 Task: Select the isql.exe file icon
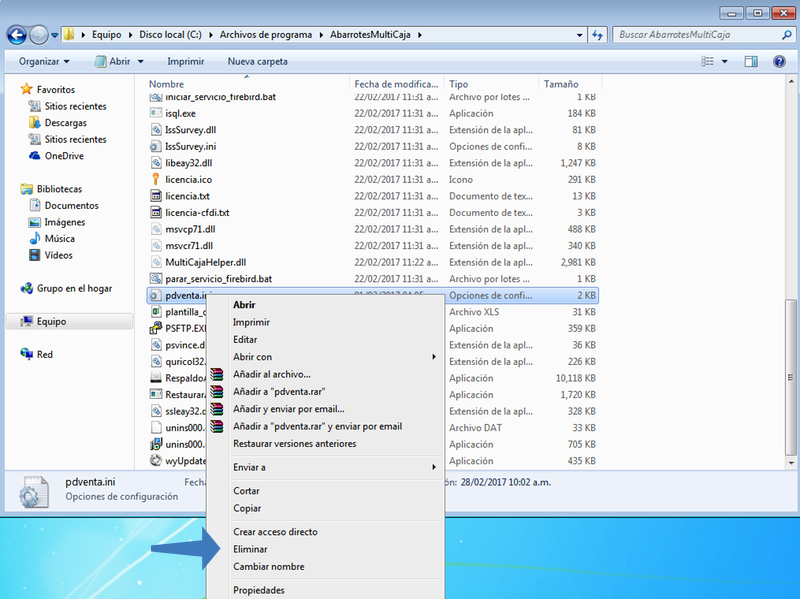coord(156,113)
